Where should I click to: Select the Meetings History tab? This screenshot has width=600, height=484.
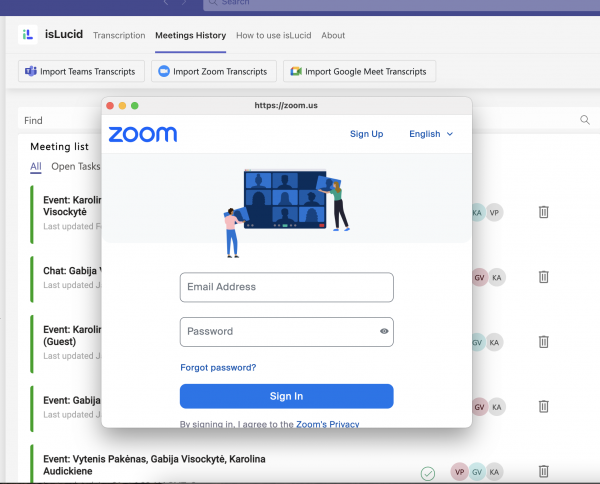(191, 35)
